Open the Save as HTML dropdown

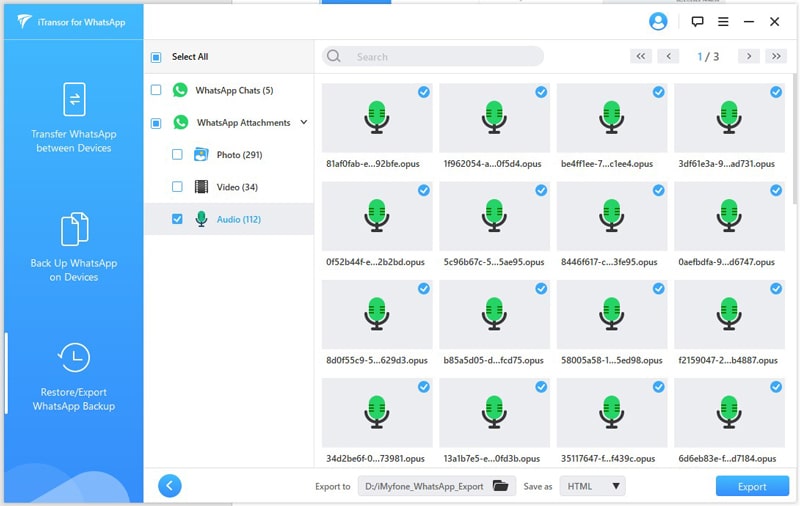pyautogui.click(x=592, y=486)
